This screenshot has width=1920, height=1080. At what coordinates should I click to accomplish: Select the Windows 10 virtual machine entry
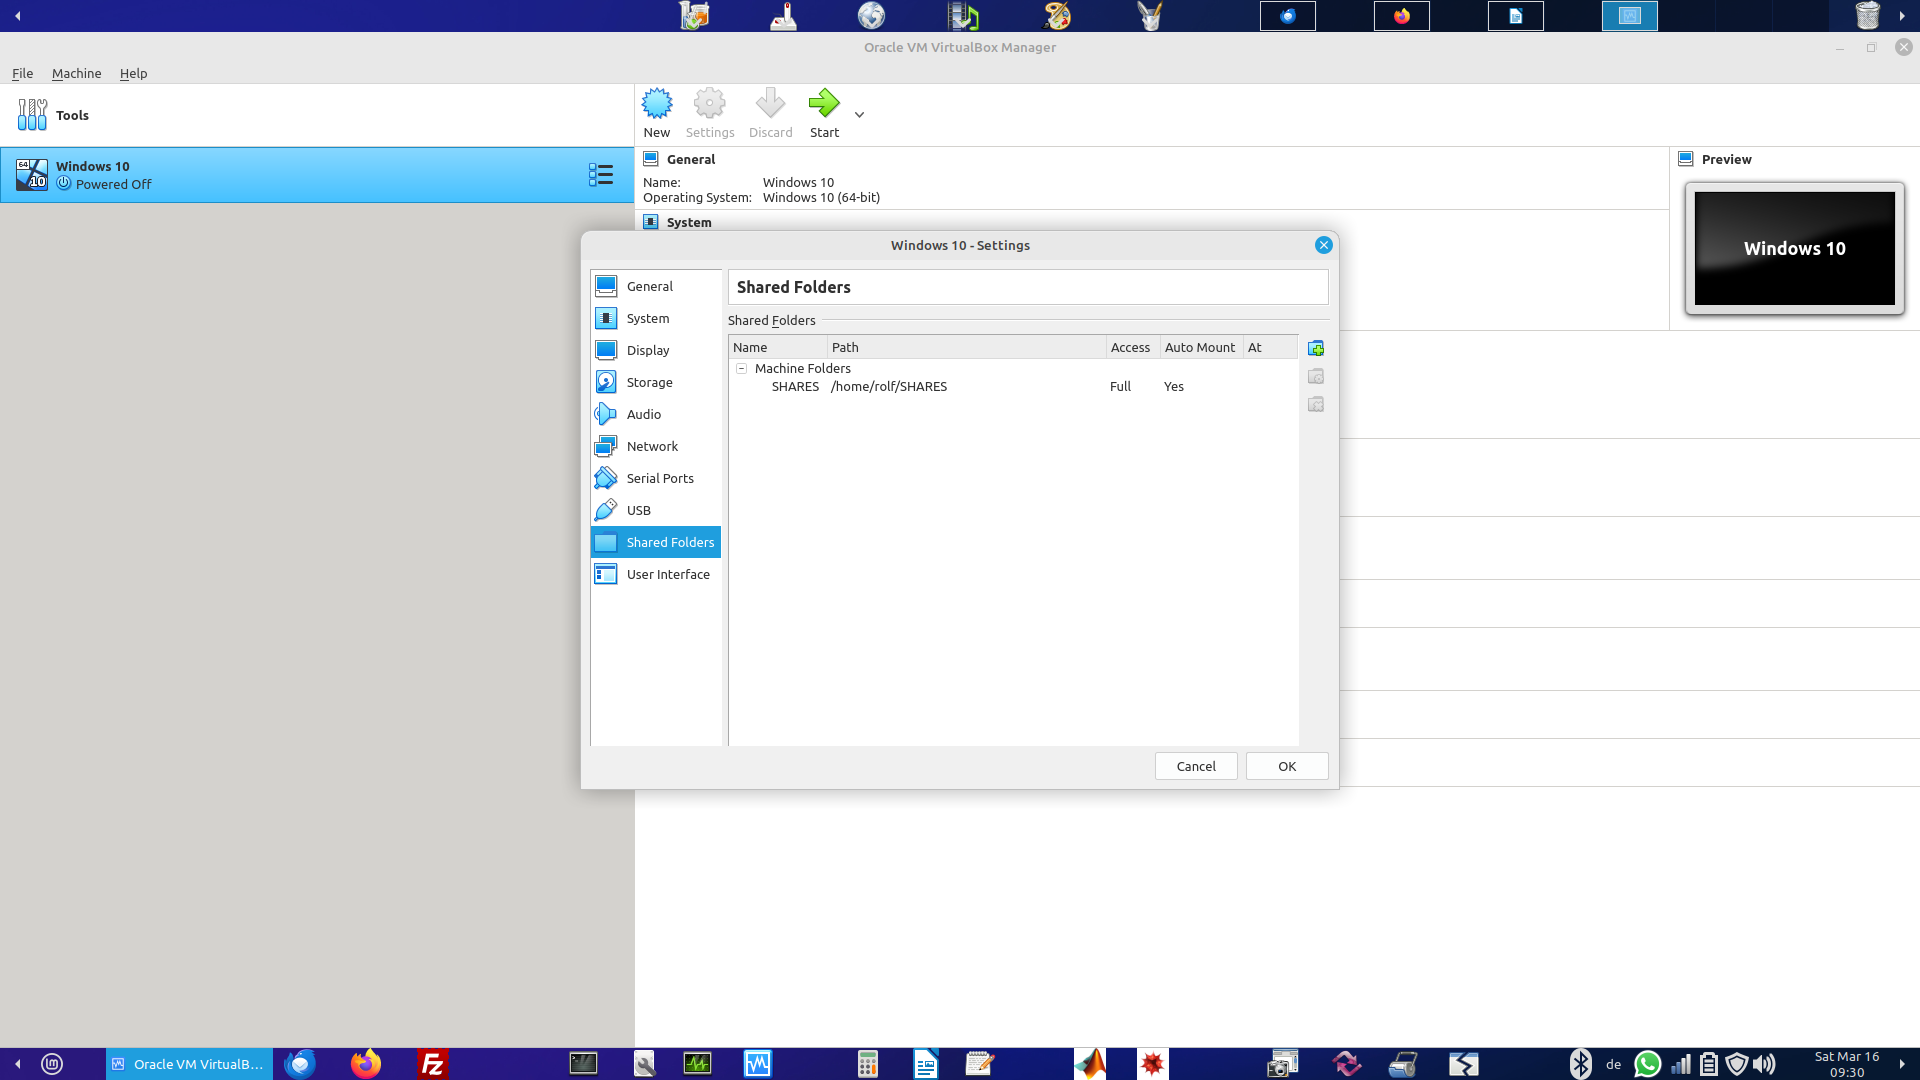point(317,175)
